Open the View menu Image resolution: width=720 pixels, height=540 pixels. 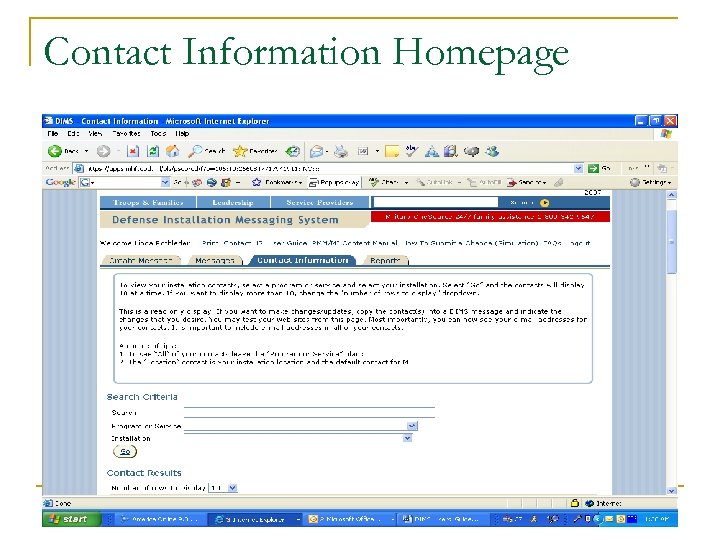[x=95, y=134]
